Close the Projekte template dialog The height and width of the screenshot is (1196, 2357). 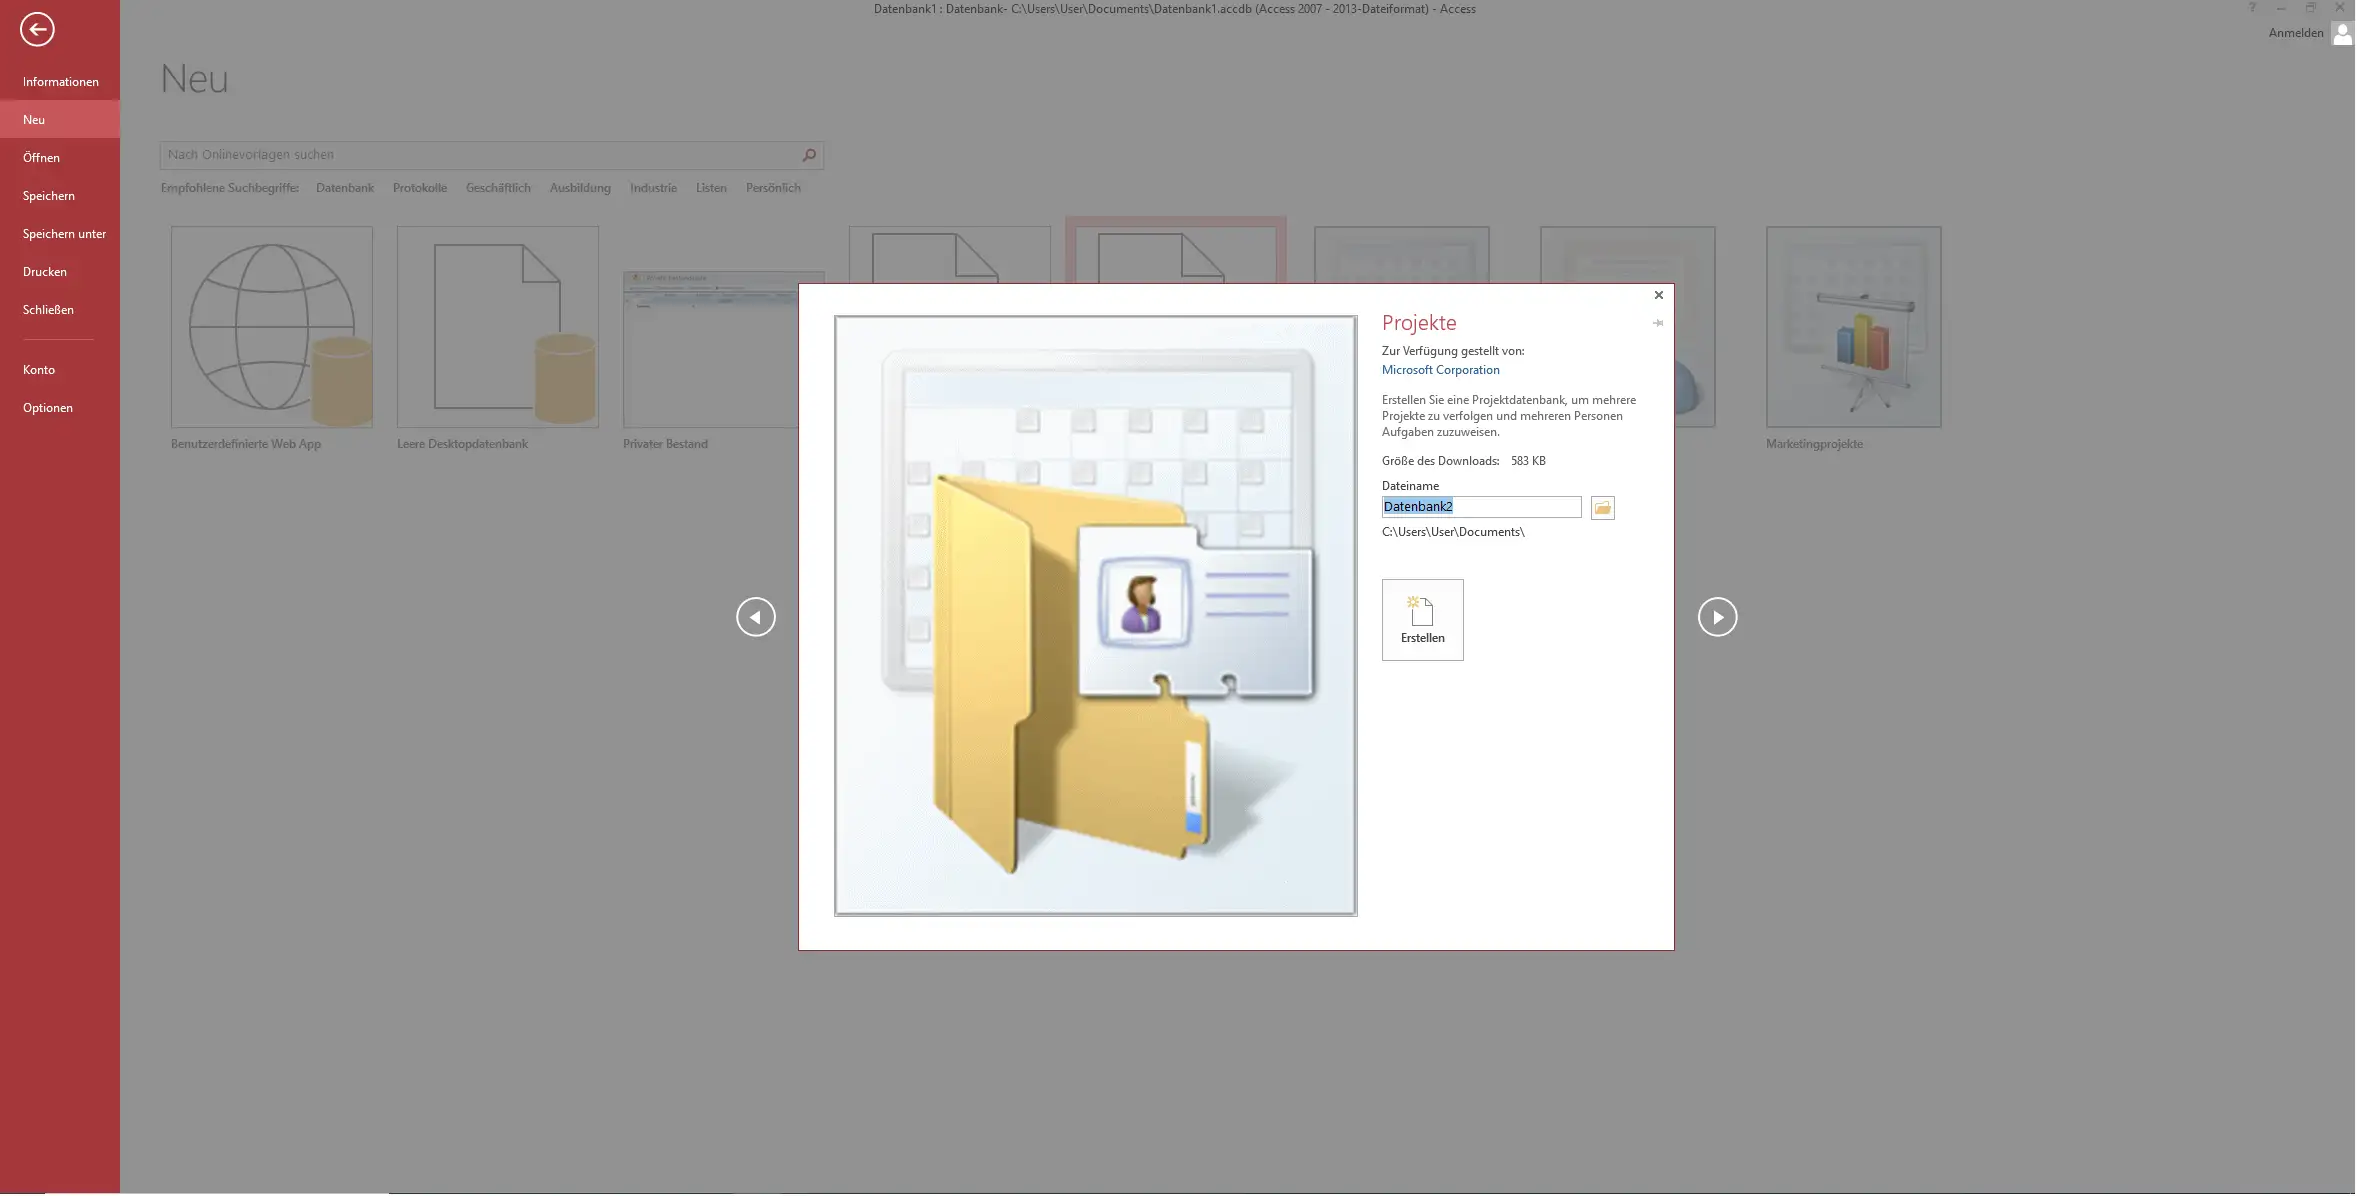tap(1658, 295)
